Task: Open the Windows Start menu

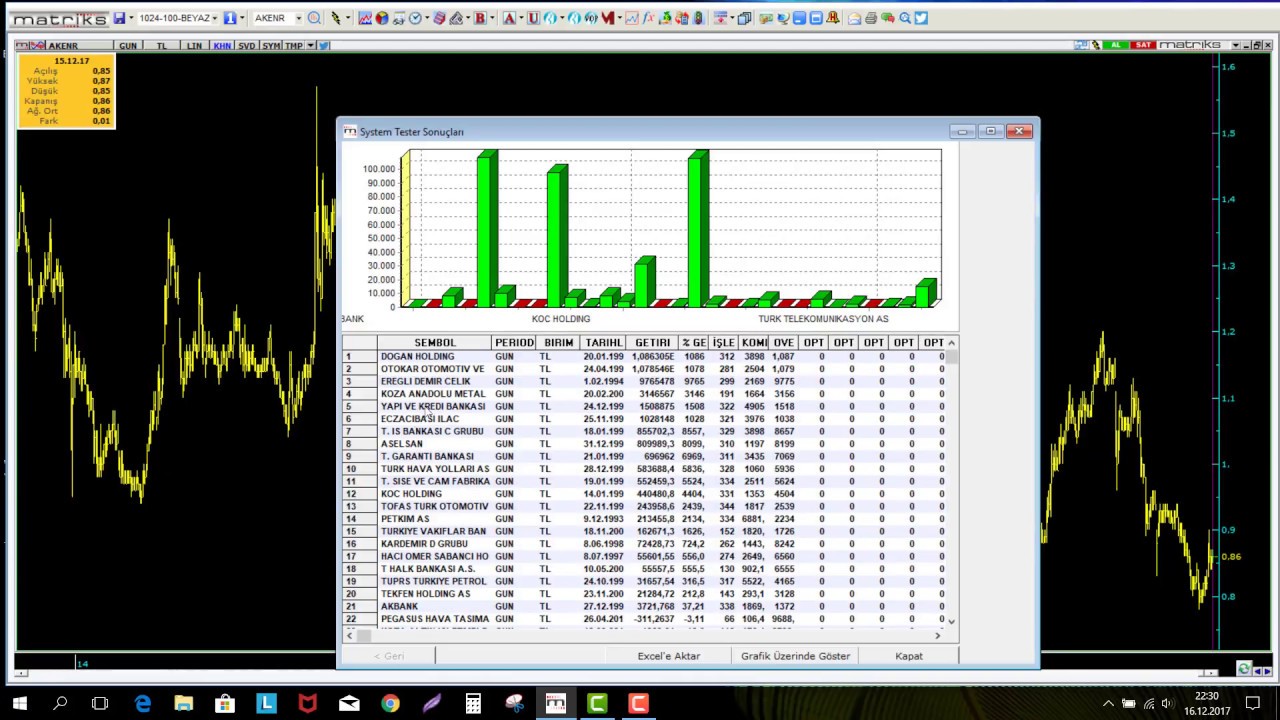Action: (x=19, y=703)
